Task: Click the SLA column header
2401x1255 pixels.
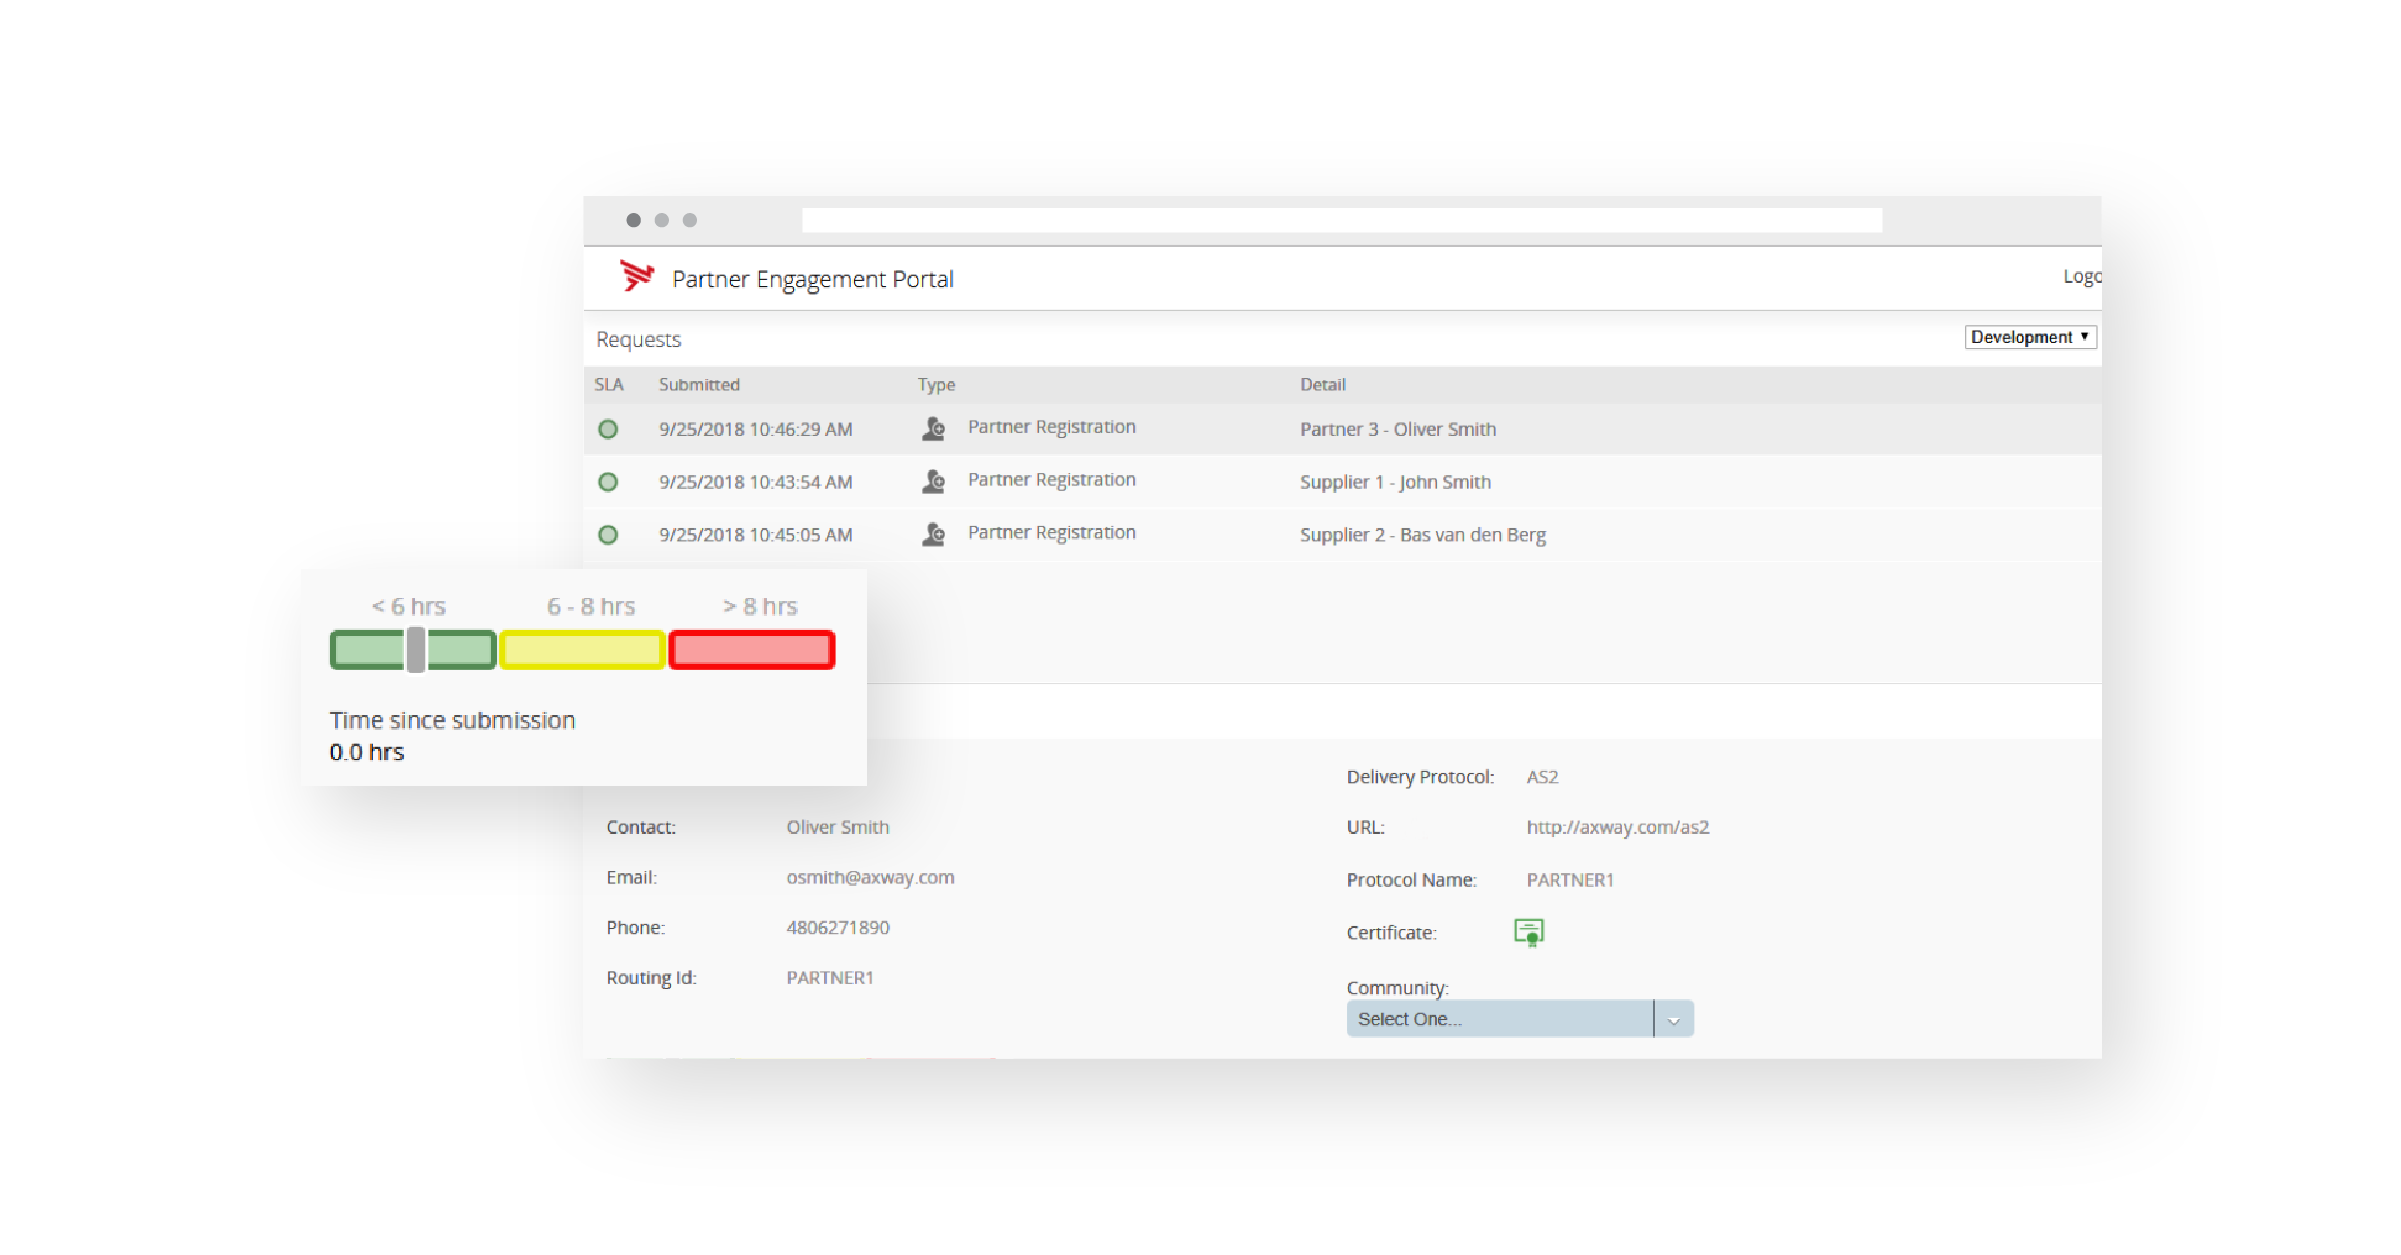Action: point(608,385)
